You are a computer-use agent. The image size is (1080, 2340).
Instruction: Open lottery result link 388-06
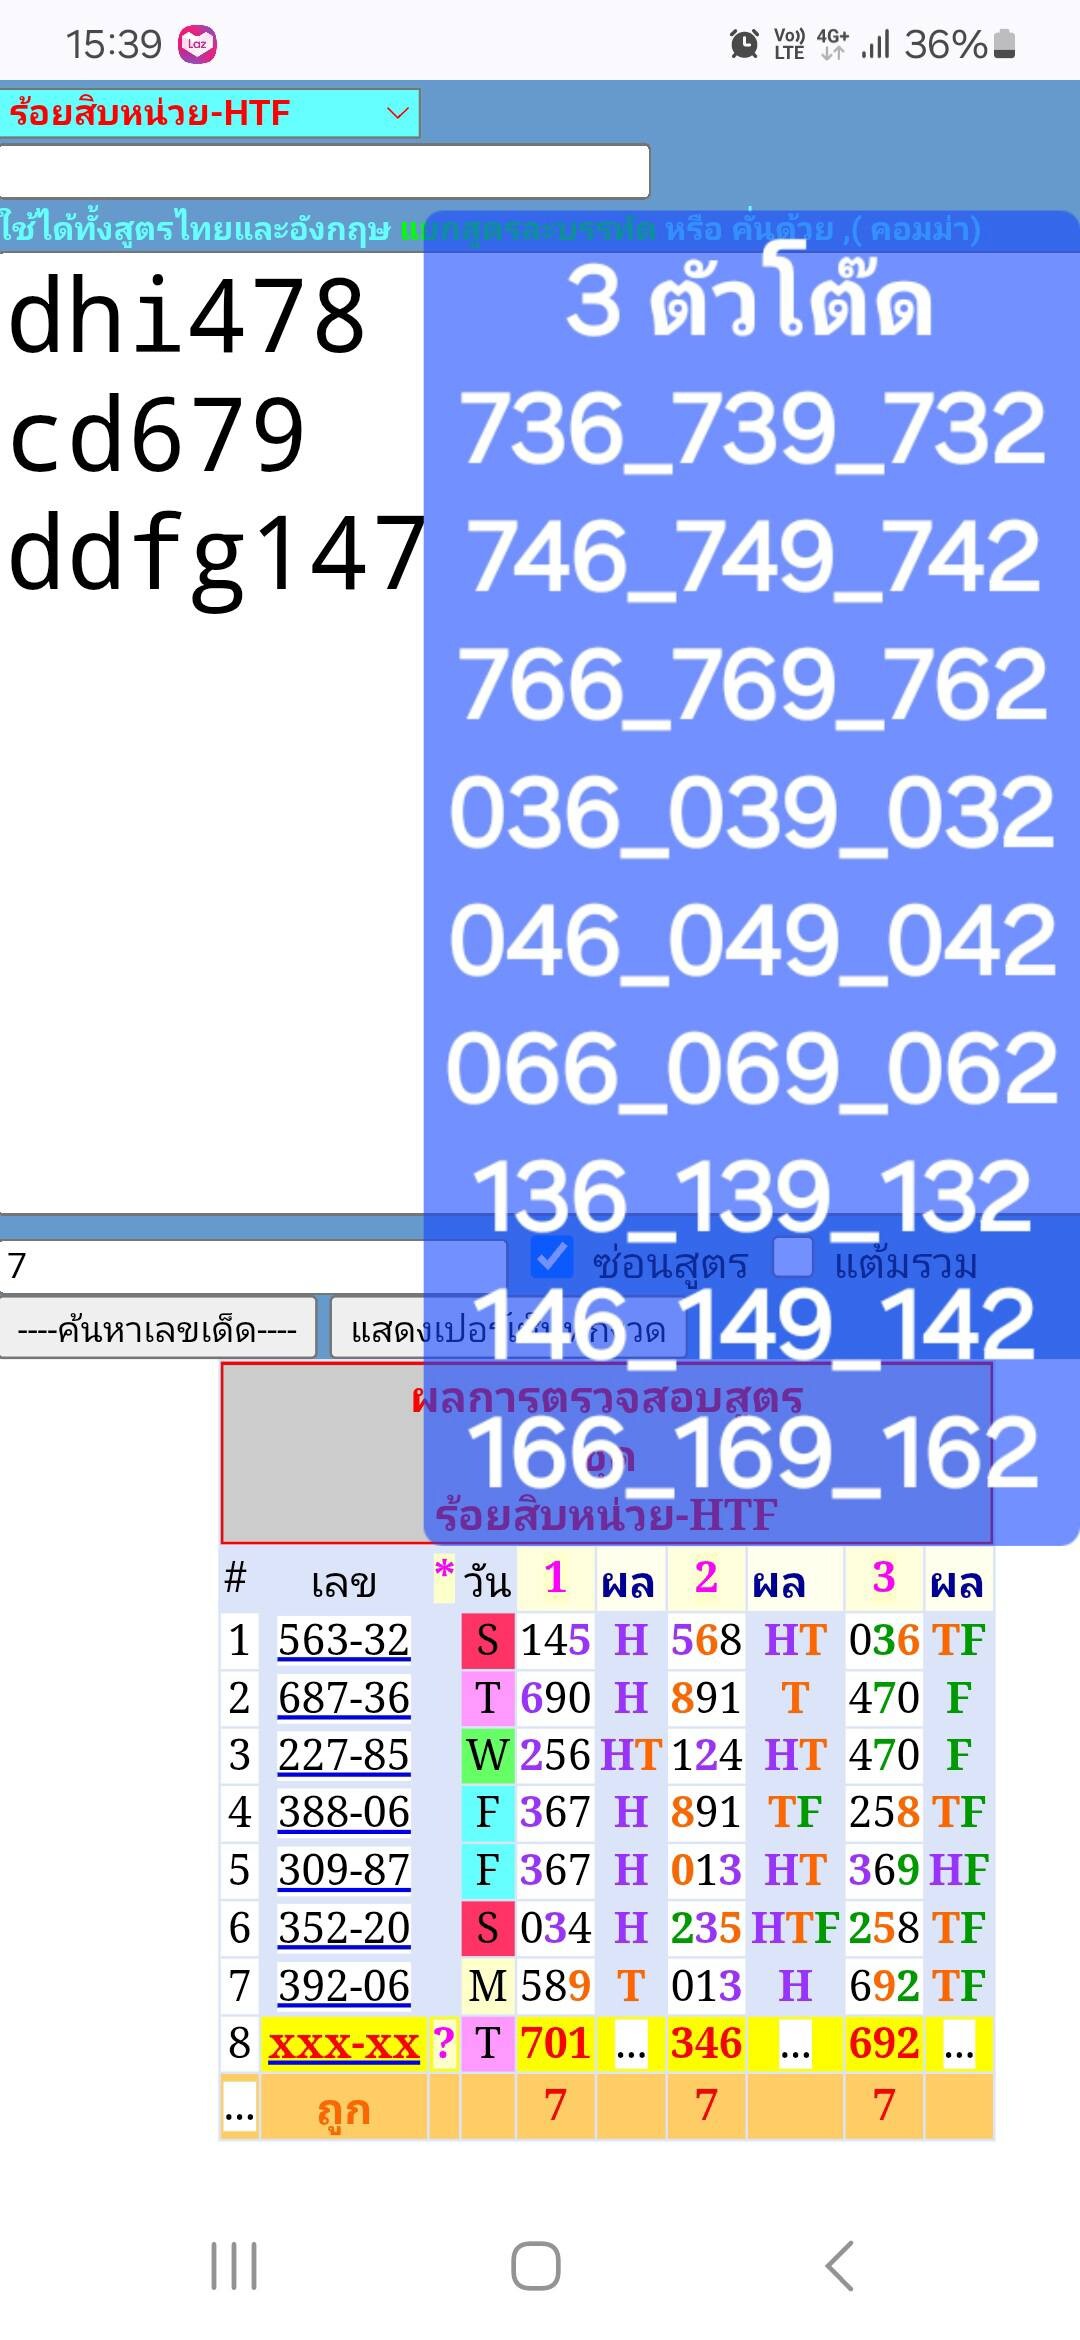(343, 1812)
